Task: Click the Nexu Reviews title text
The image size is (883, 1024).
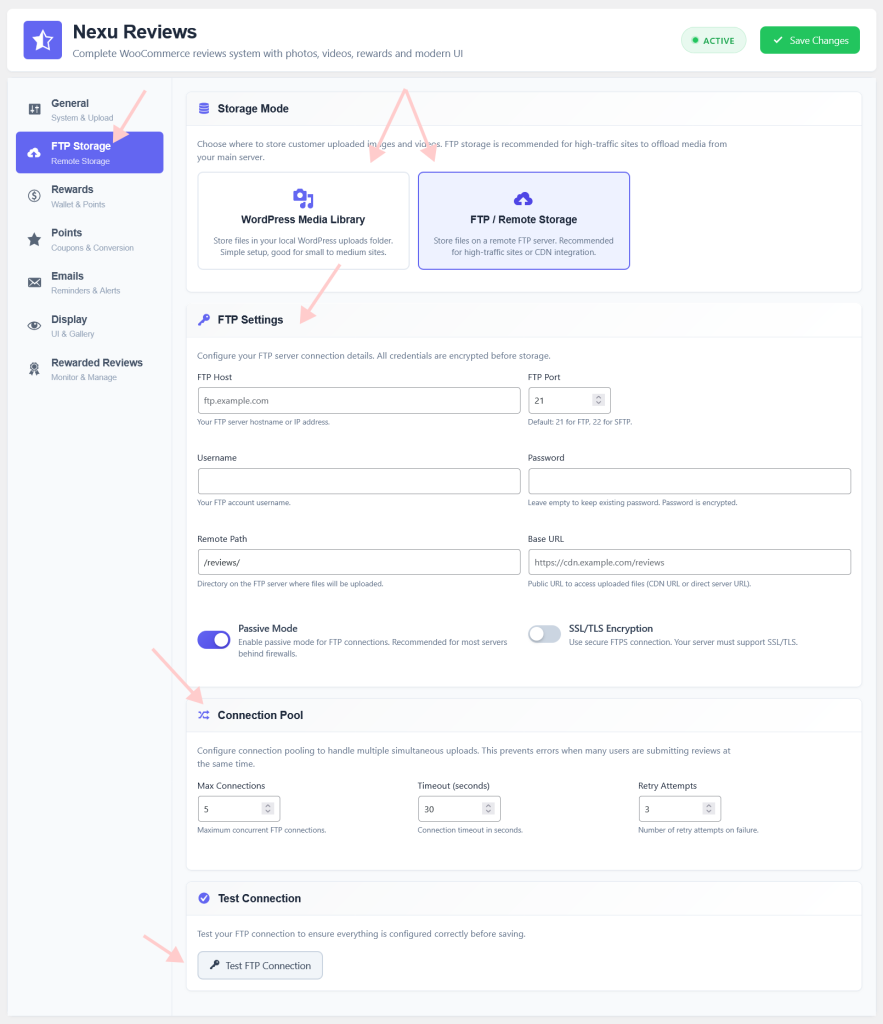Action: click(x=135, y=31)
